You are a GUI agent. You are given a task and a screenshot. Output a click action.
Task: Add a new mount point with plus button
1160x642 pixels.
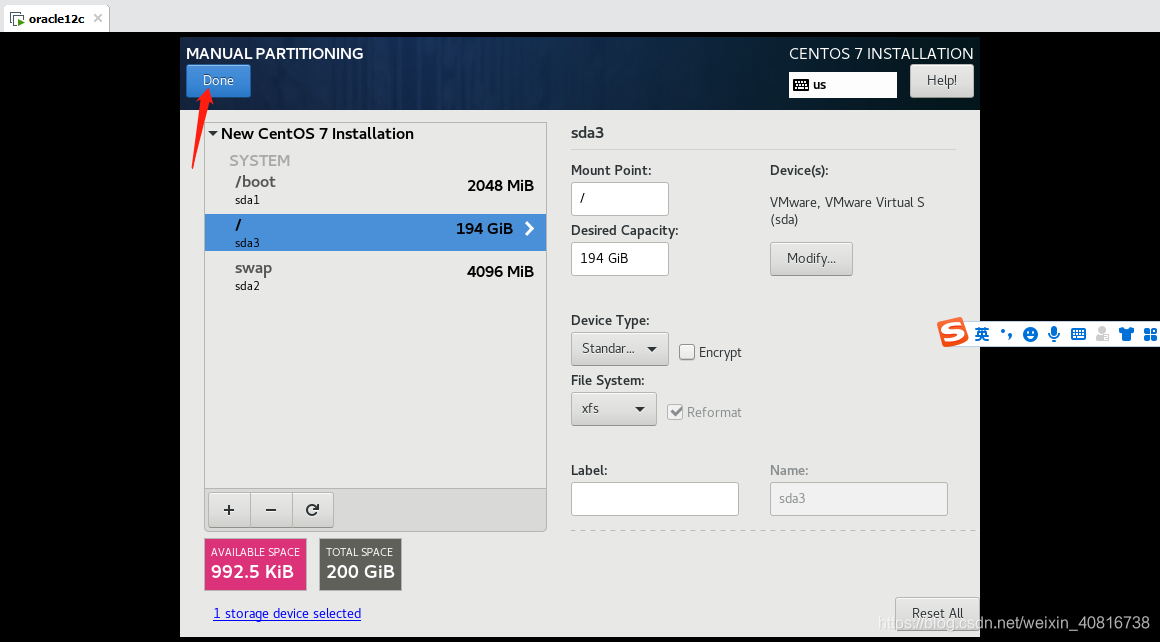[x=229, y=510]
